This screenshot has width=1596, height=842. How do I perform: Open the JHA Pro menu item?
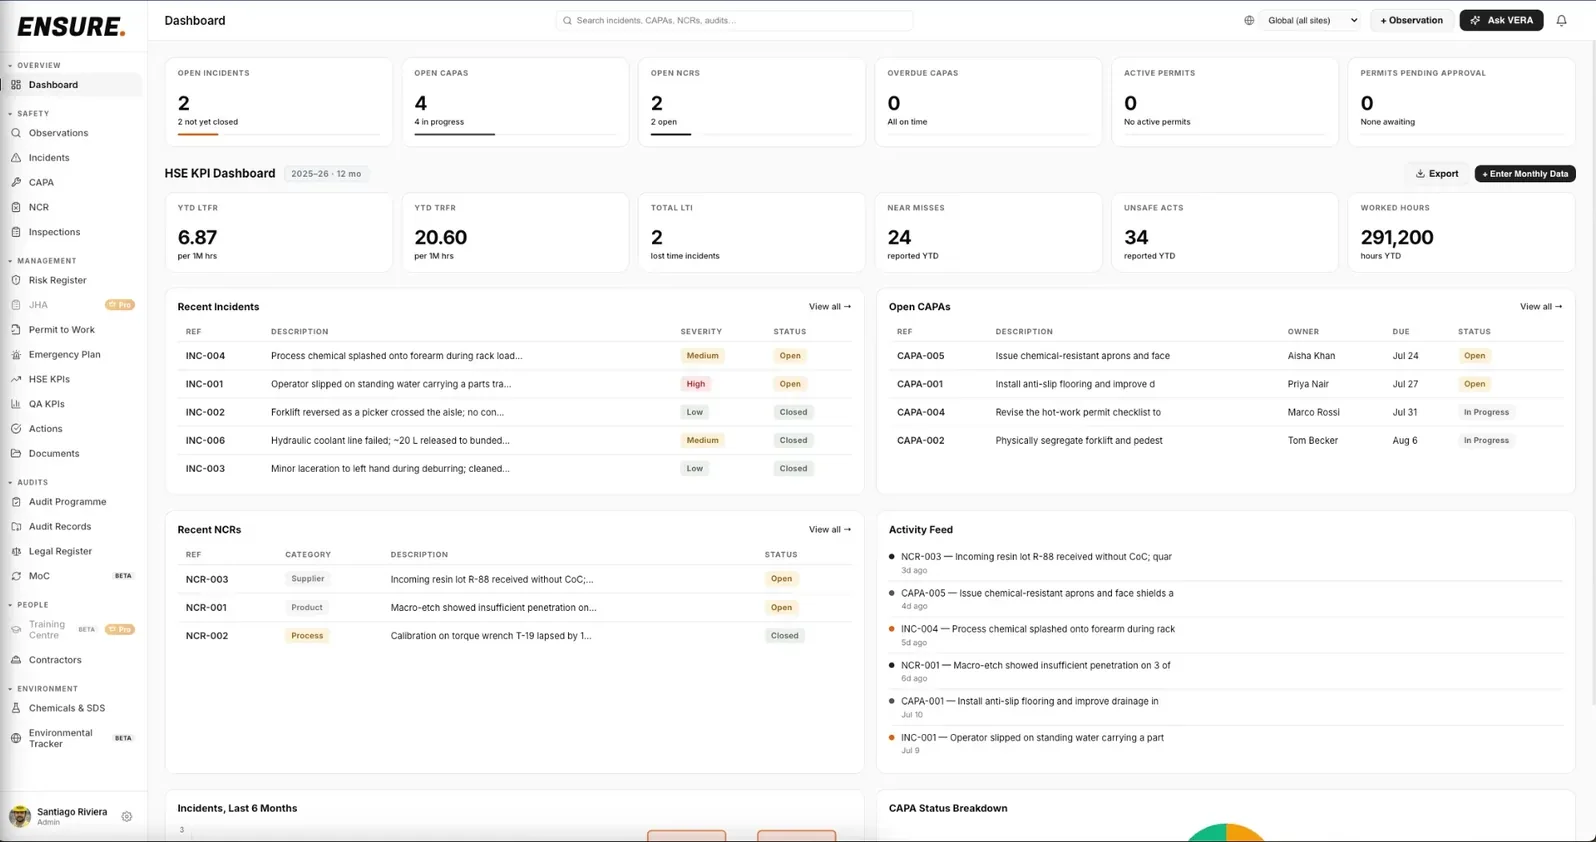[72, 305]
